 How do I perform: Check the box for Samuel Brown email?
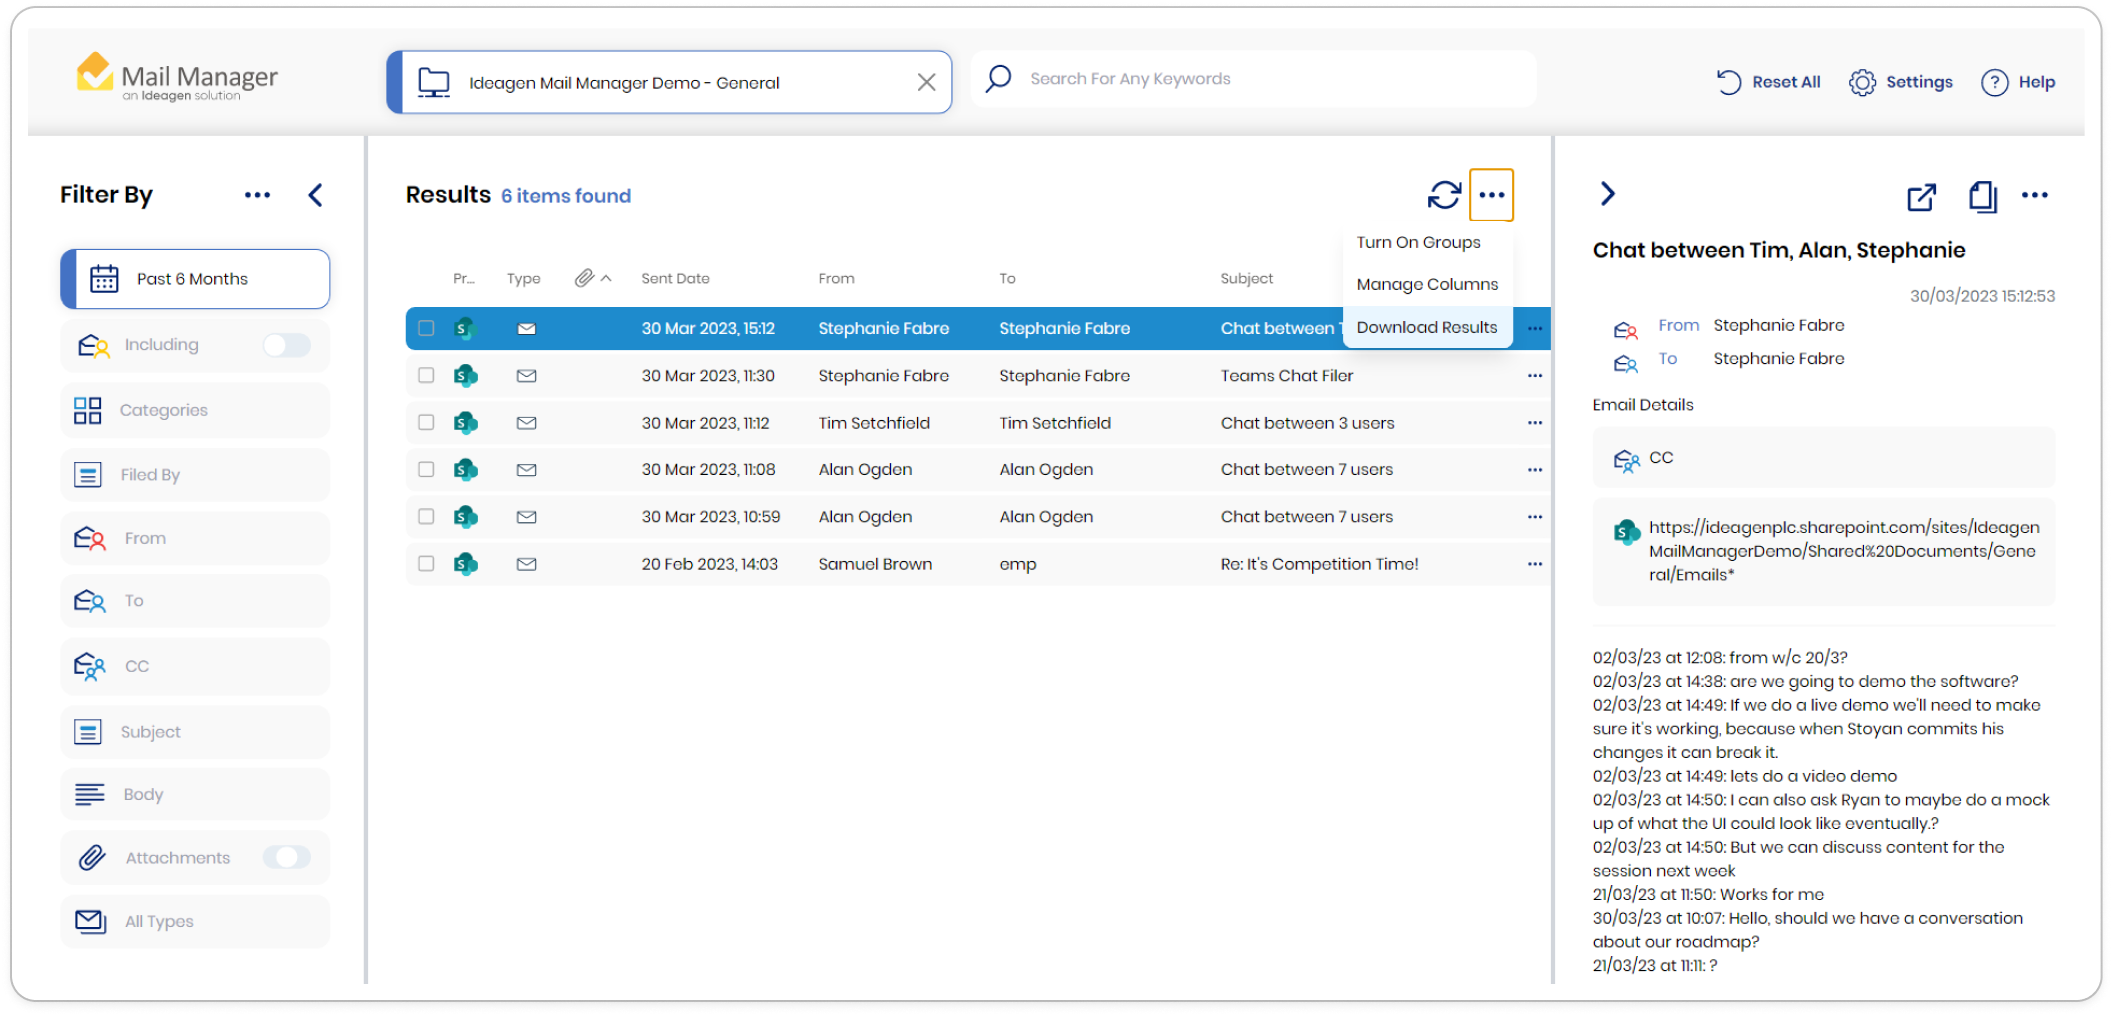pos(426,564)
